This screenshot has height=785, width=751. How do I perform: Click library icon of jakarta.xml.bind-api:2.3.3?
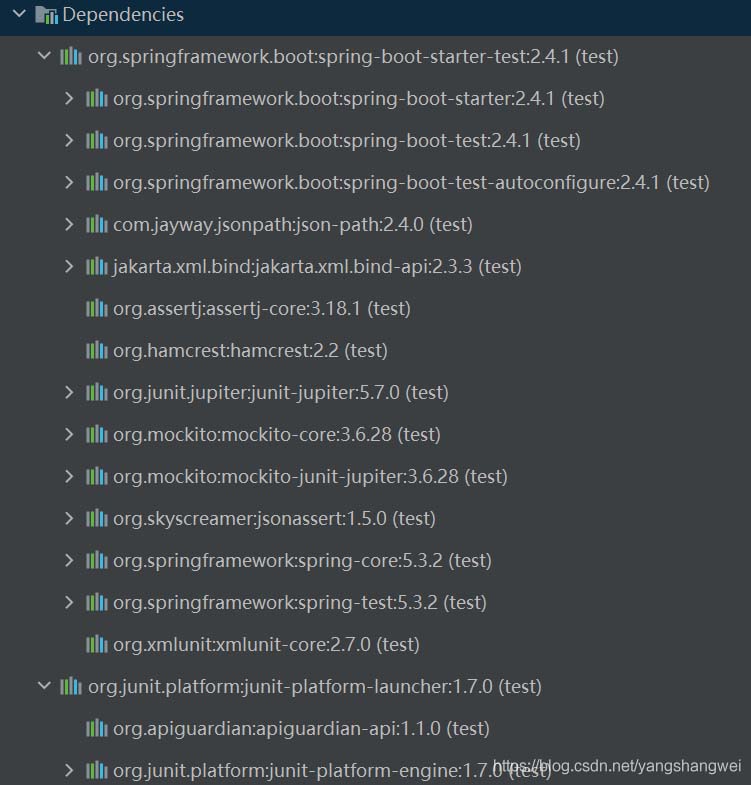[x=97, y=266]
